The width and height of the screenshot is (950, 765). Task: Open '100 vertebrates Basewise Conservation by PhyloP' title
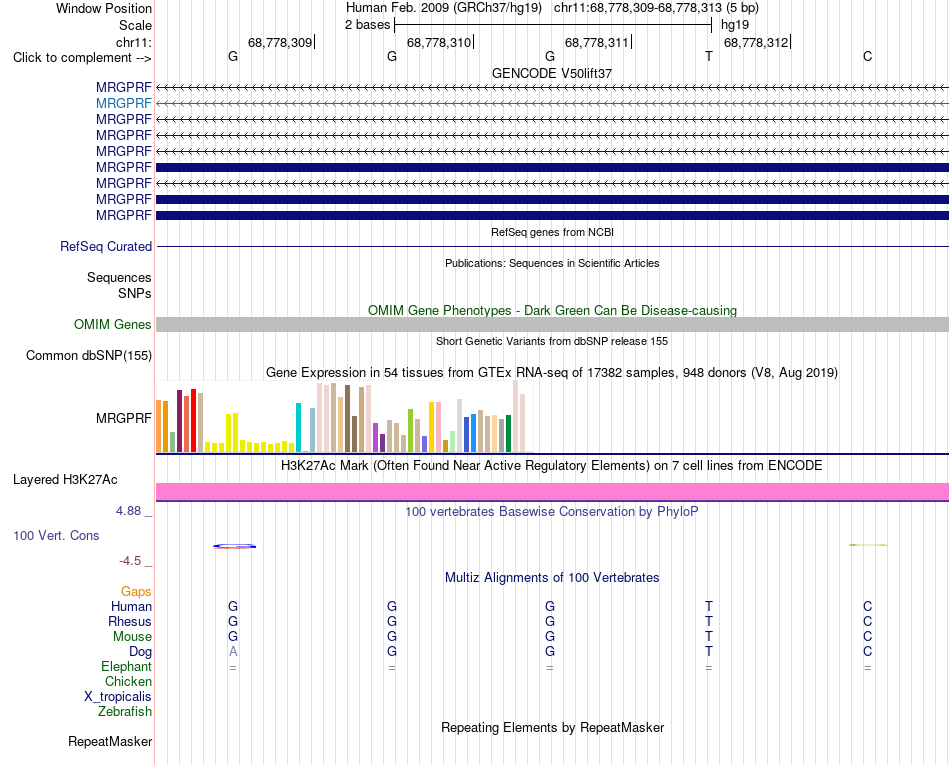coord(552,512)
